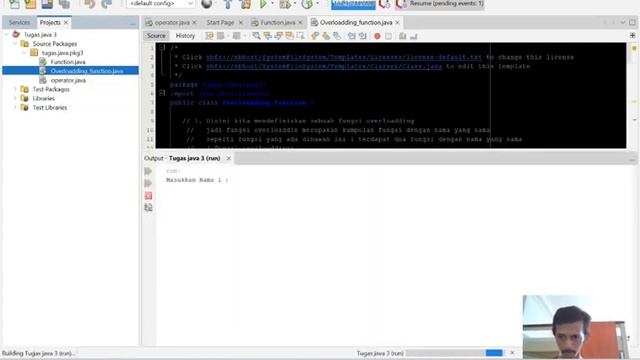This screenshot has width=640, height=360.
Task: Click Re-run icon in Output sidebar
Action: coord(148,171)
